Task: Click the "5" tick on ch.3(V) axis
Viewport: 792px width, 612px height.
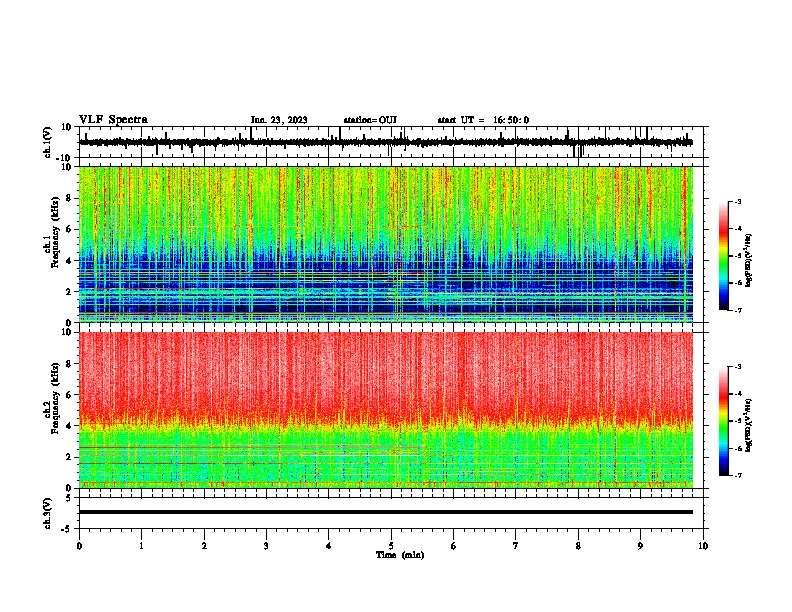Action: click(x=69, y=498)
